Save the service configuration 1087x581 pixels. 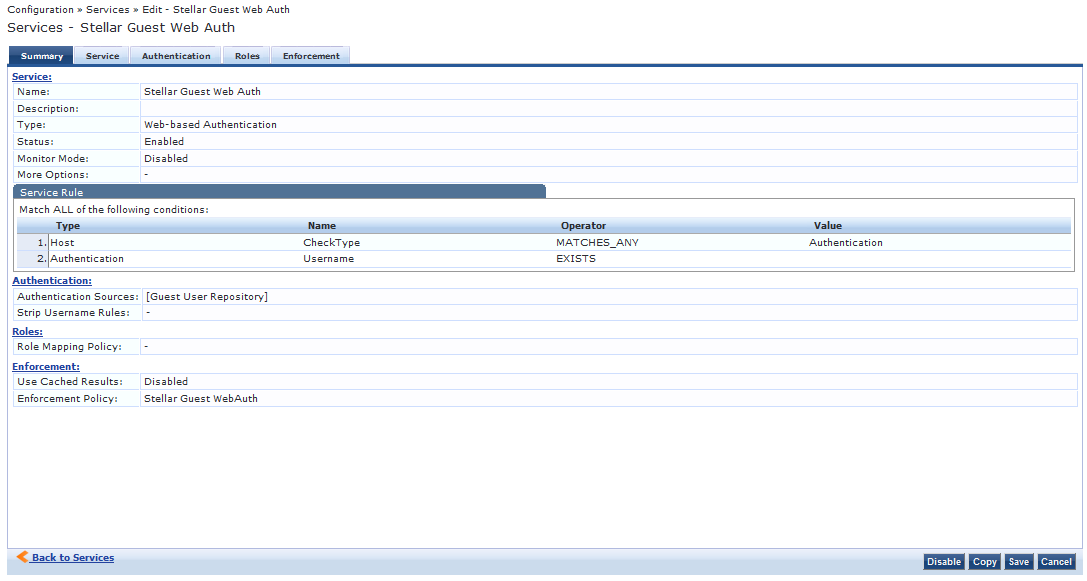(1018, 562)
